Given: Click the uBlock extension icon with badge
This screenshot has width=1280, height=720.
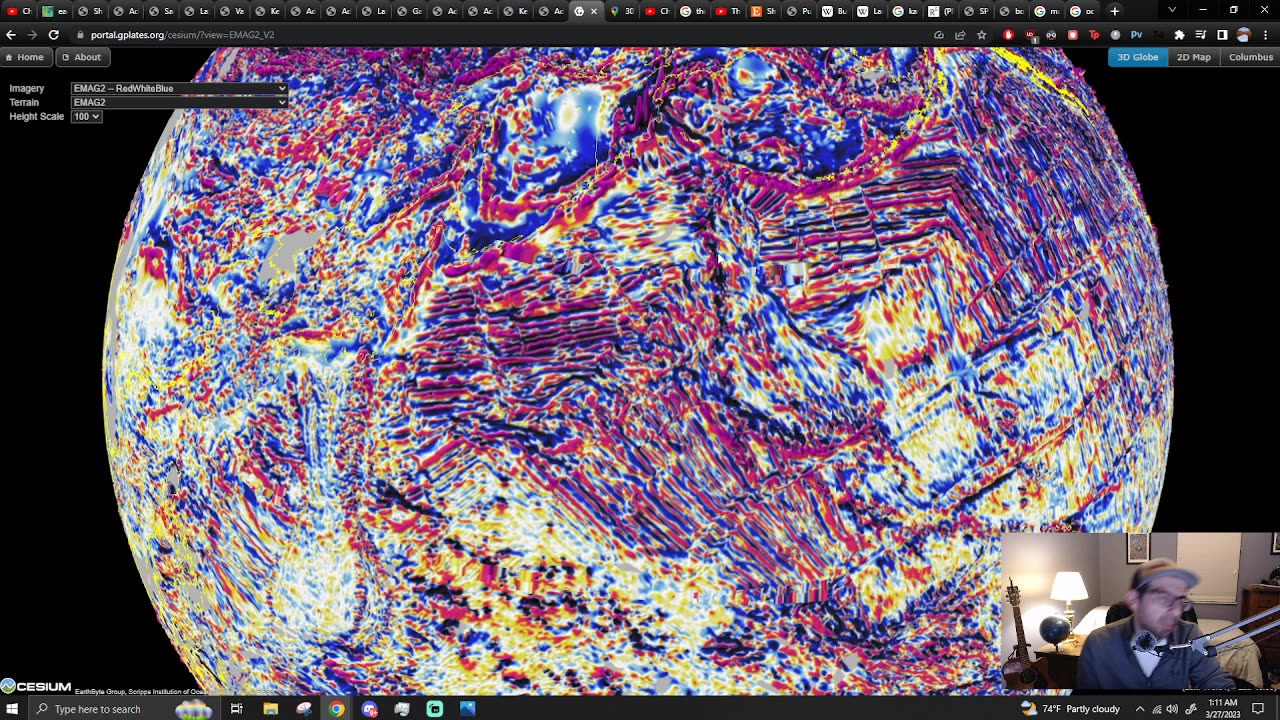Looking at the screenshot, I should (1032, 36).
